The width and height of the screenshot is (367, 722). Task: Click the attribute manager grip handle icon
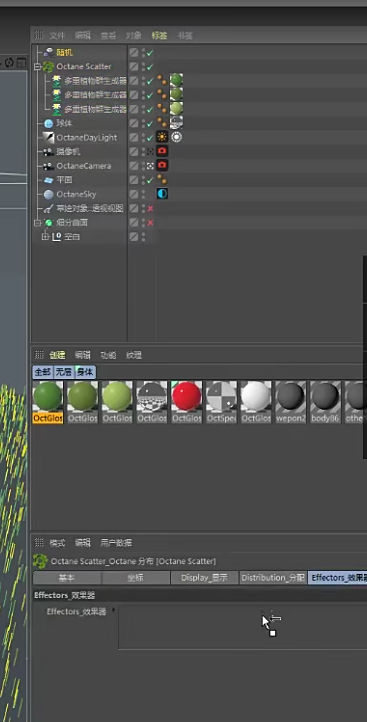coord(39,542)
